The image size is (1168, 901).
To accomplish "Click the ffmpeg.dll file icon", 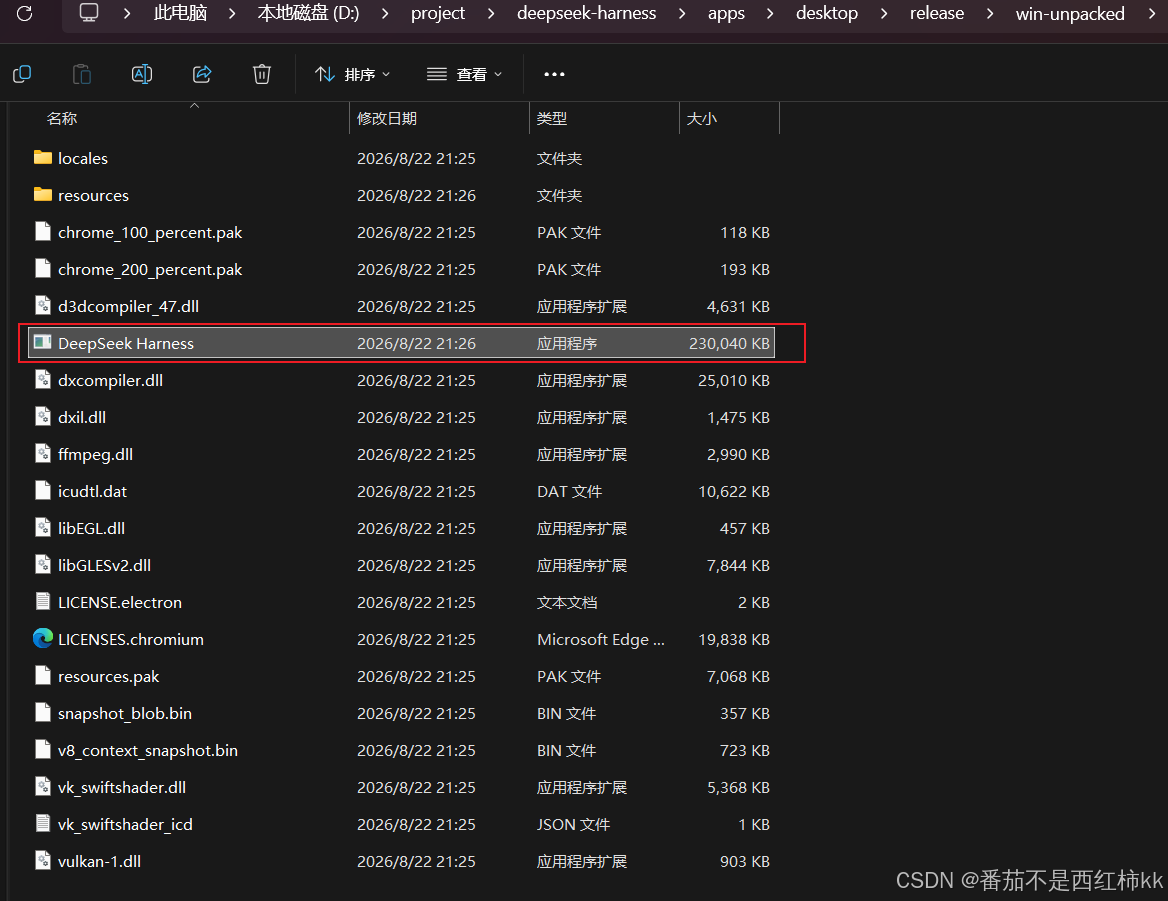I will click(x=43, y=453).
